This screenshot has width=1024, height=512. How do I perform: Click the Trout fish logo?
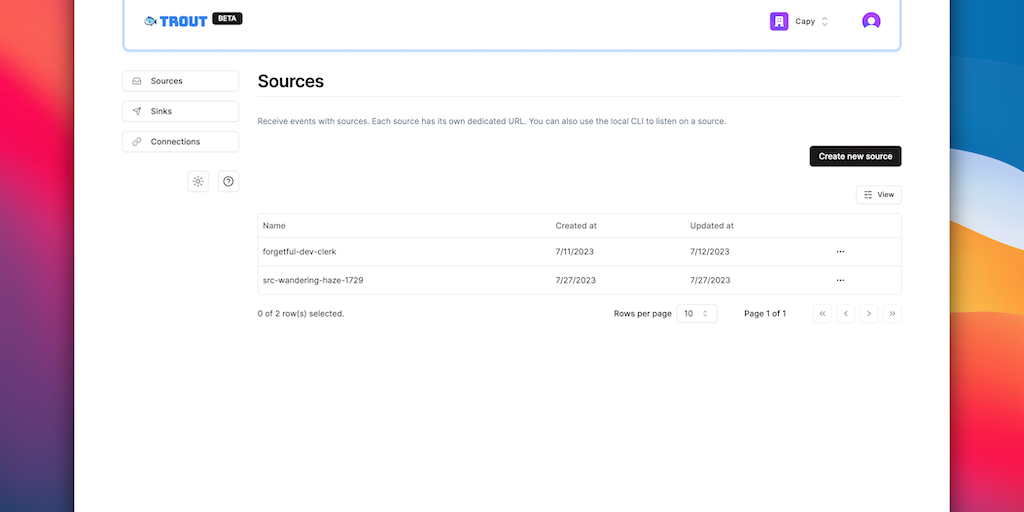(x=151, y=21)
